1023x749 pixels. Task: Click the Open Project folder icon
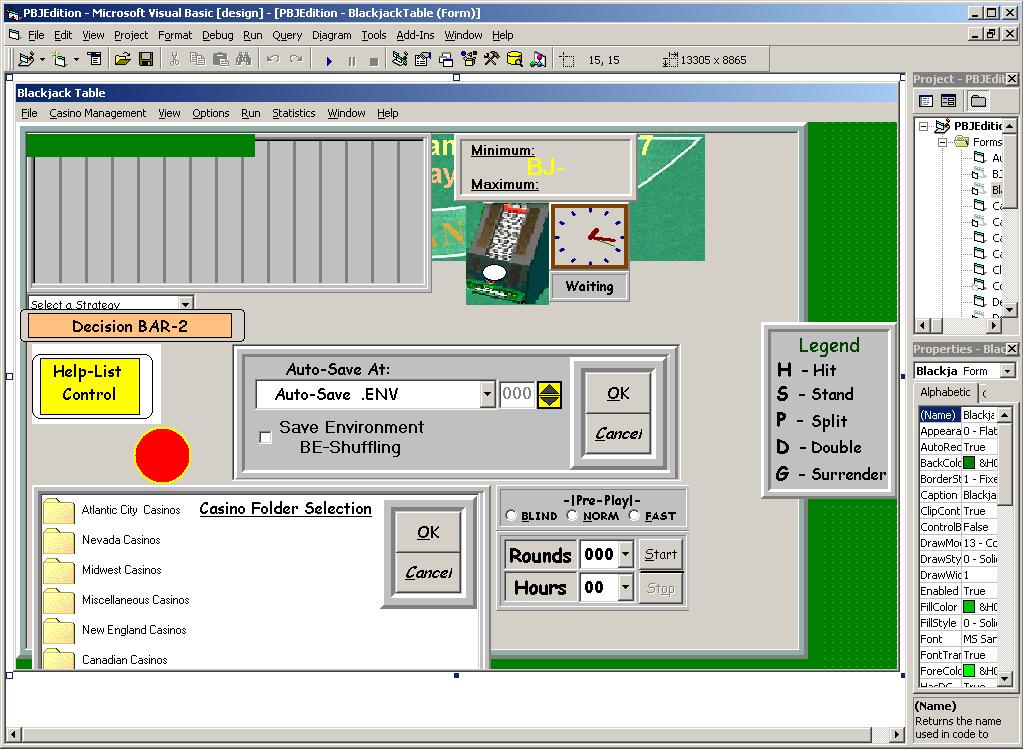click(x=122, y=60)
